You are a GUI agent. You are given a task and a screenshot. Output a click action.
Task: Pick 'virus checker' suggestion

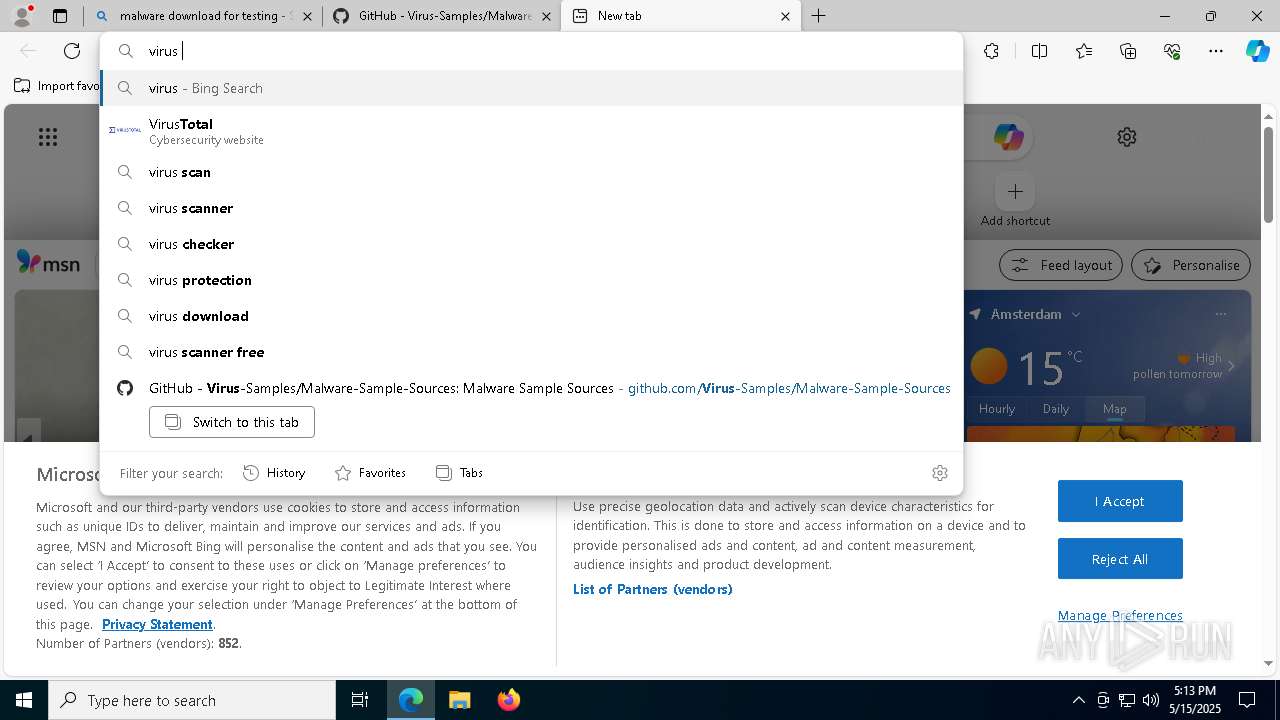531,244
